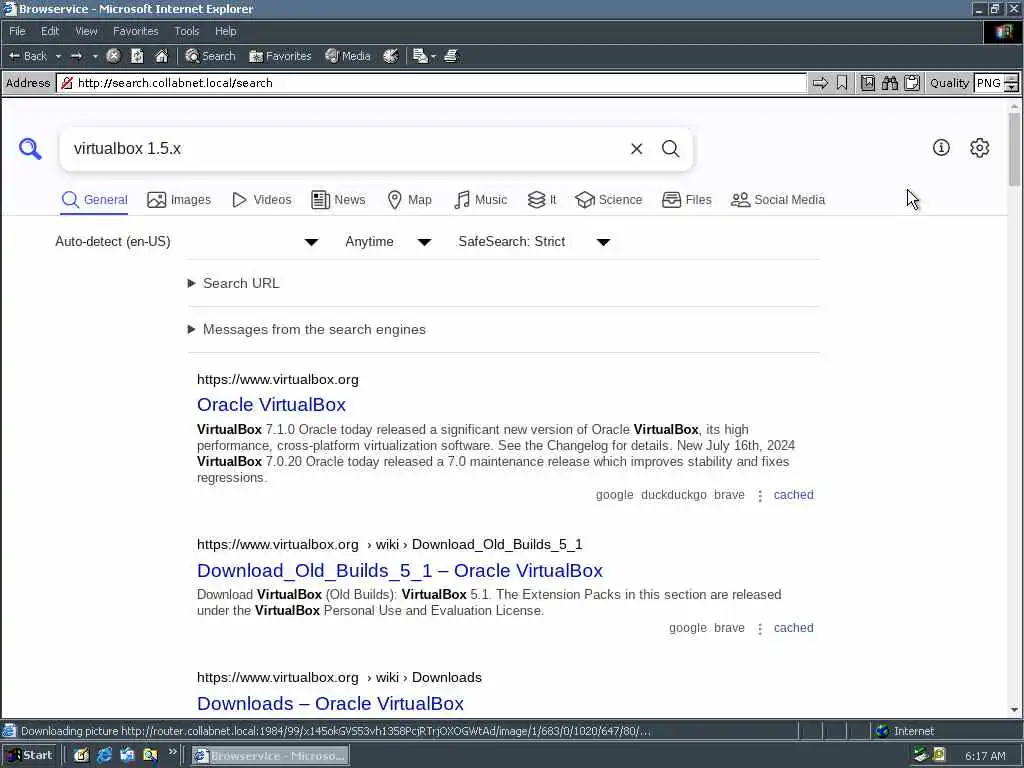Switch to the Social Media tab

[778, 200]
